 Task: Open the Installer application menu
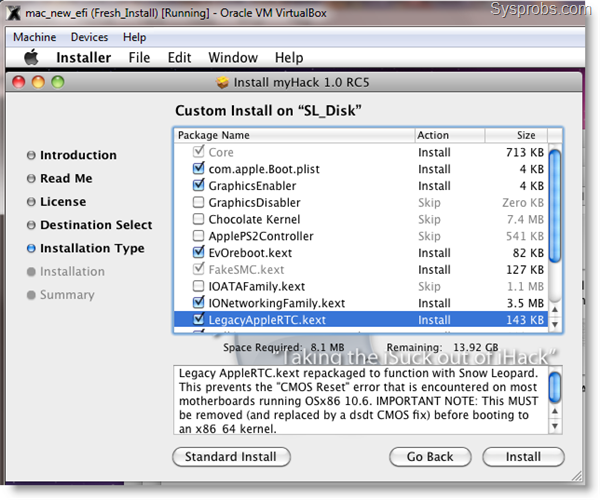(x=84, y=57)
